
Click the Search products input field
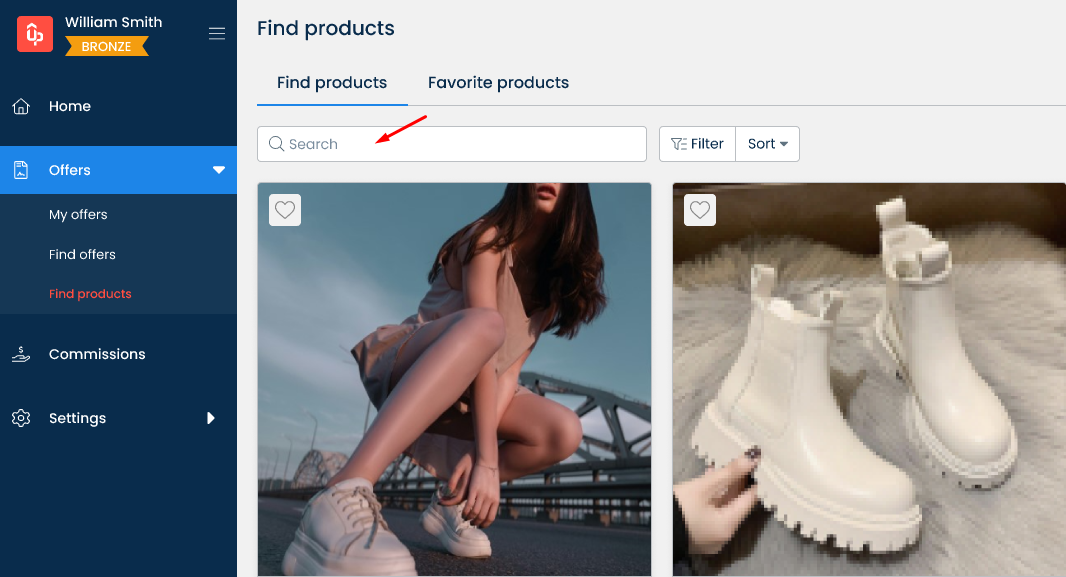click(460, 144)
